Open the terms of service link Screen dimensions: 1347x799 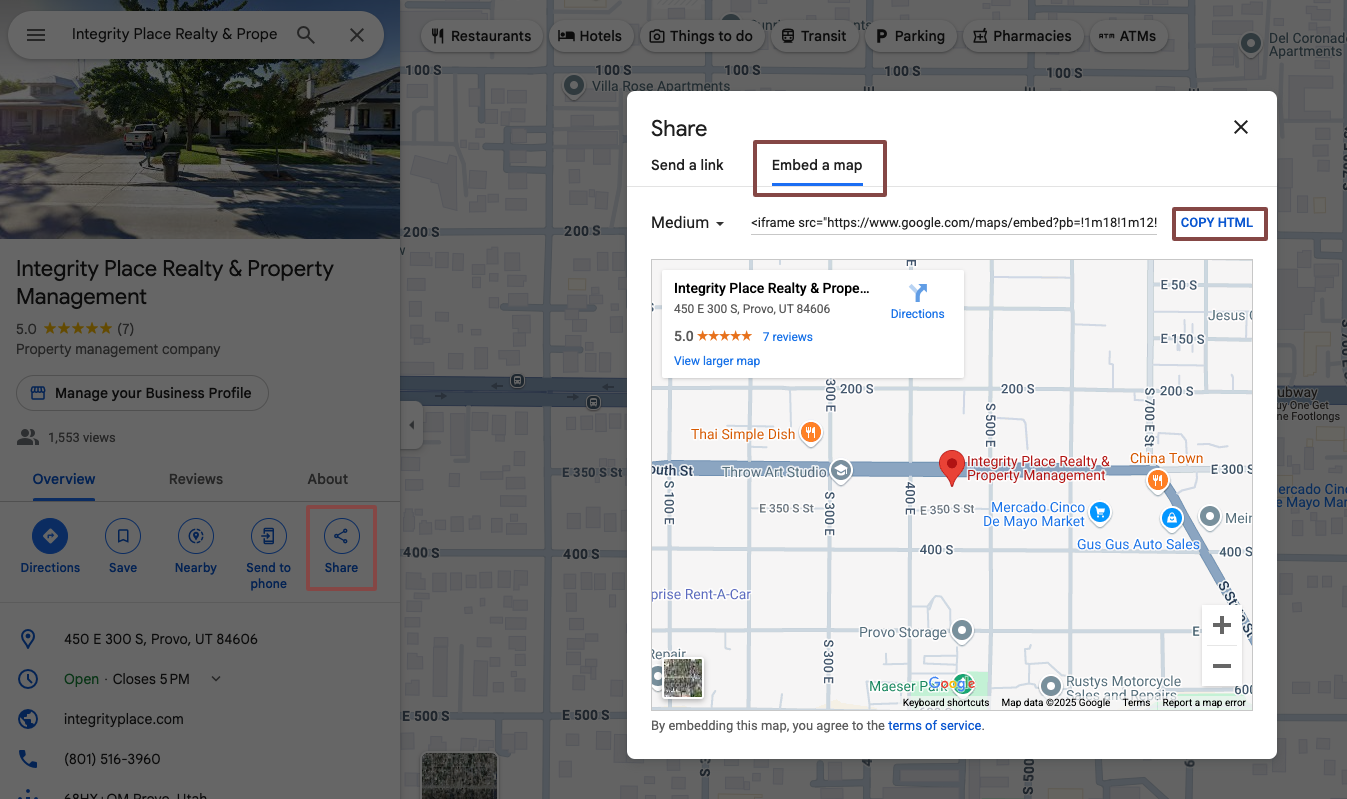(935, 726)
